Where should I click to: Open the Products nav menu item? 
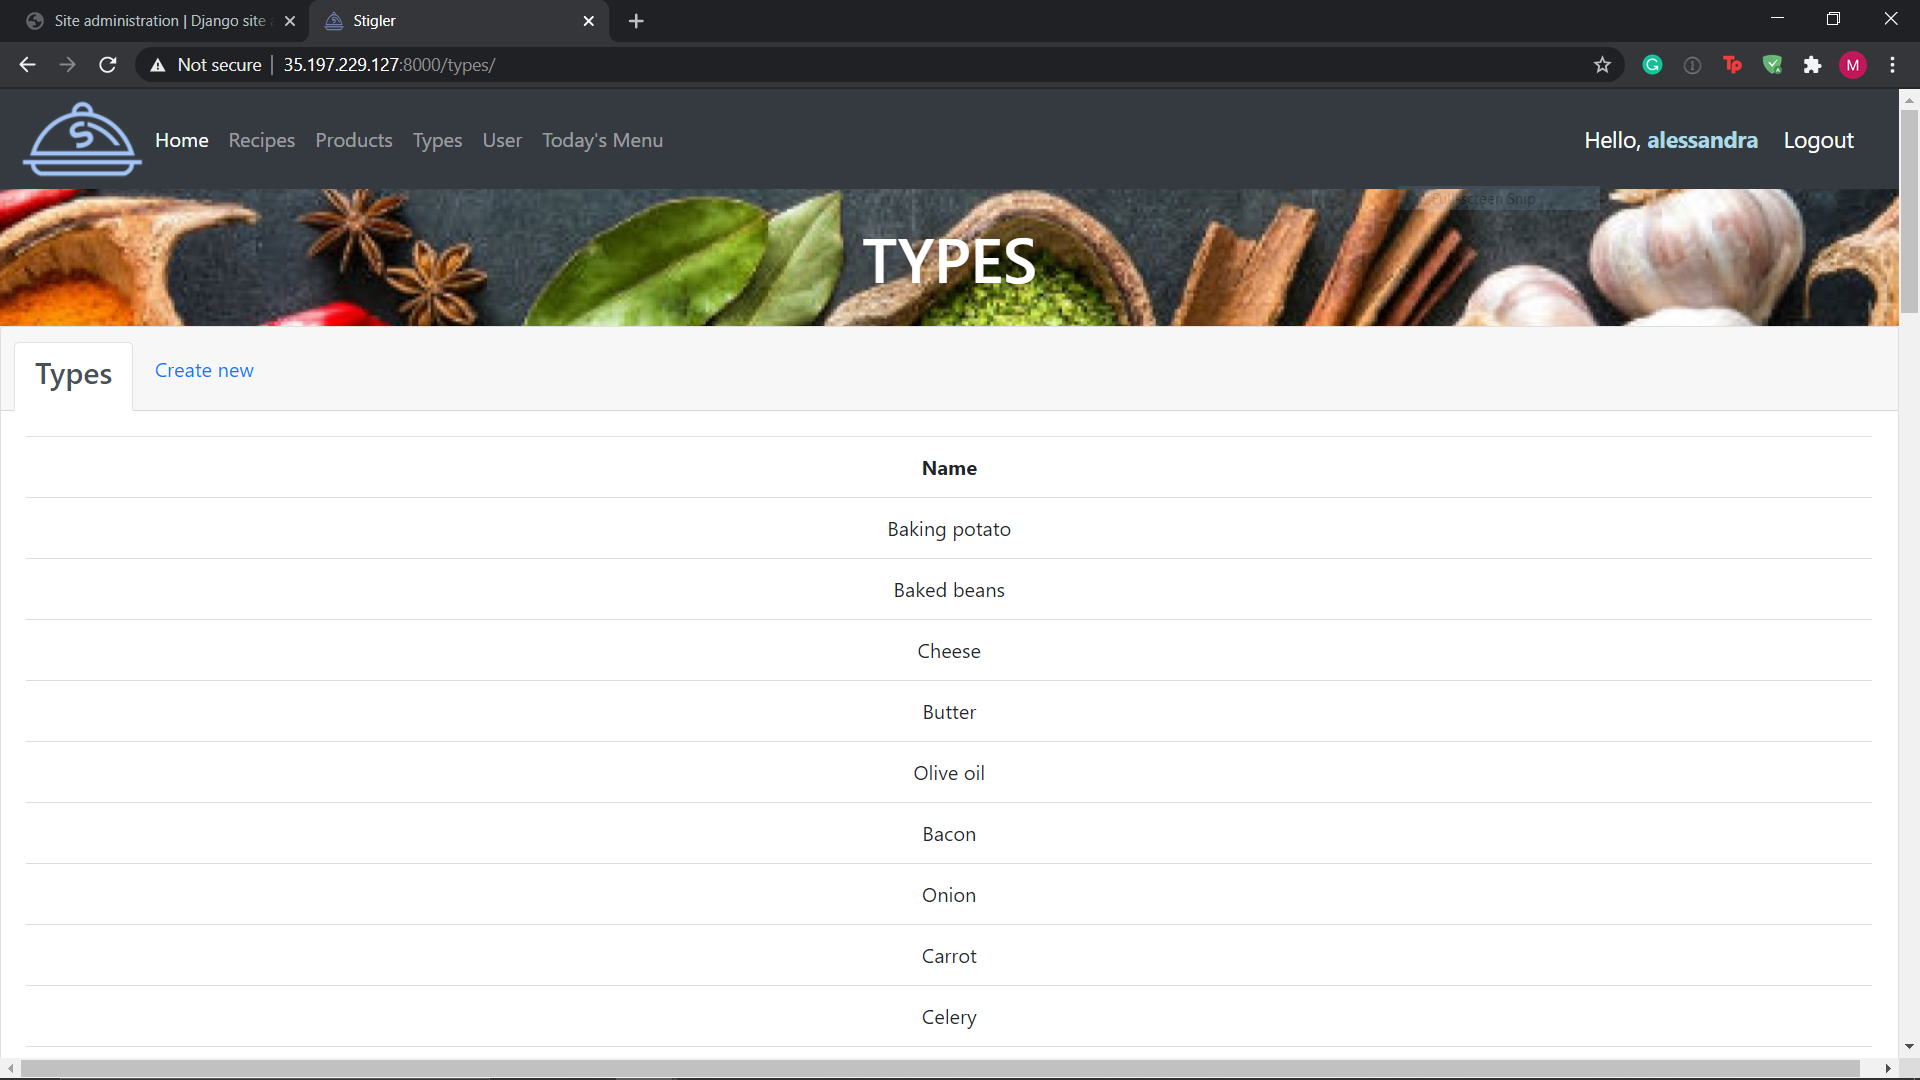tap(354, 140)
